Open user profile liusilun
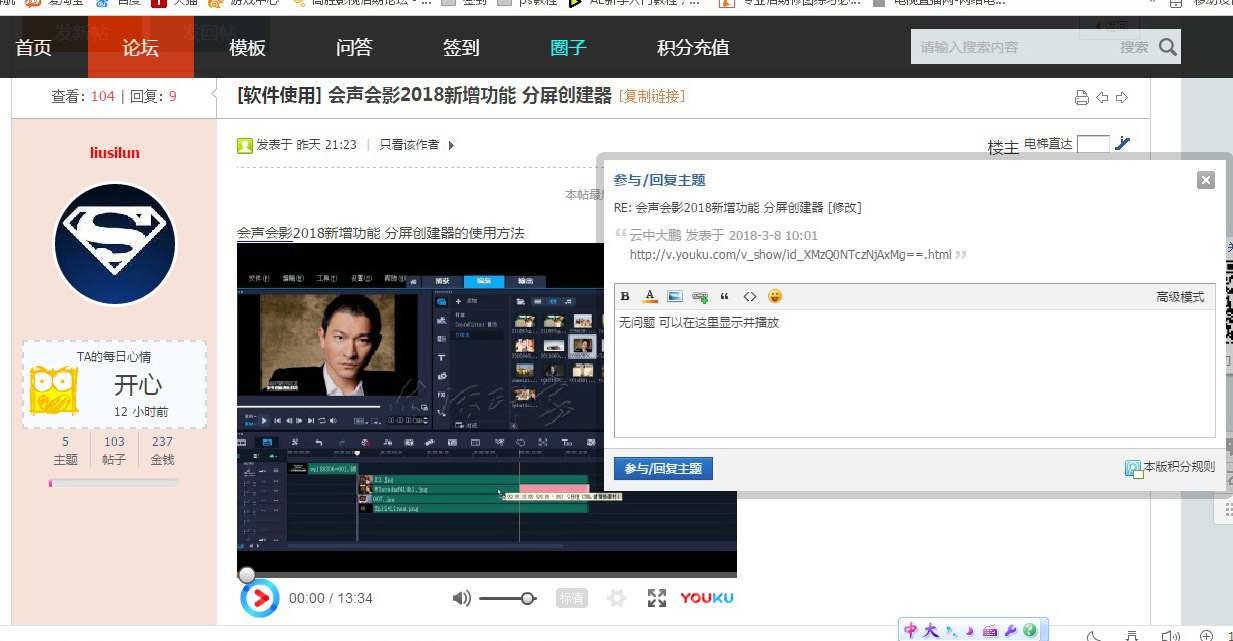 pyautogui.click(x=115, y=153)
